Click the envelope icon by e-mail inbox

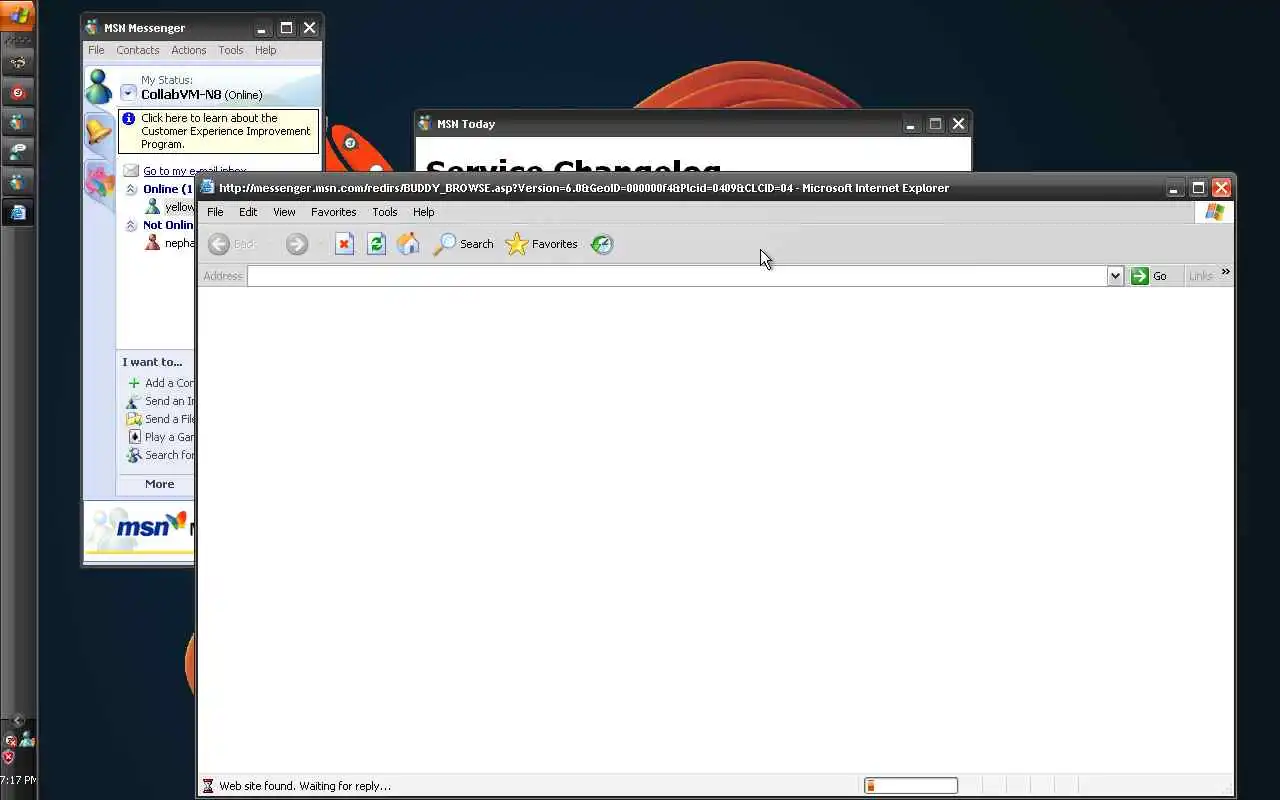click(131, 171)
